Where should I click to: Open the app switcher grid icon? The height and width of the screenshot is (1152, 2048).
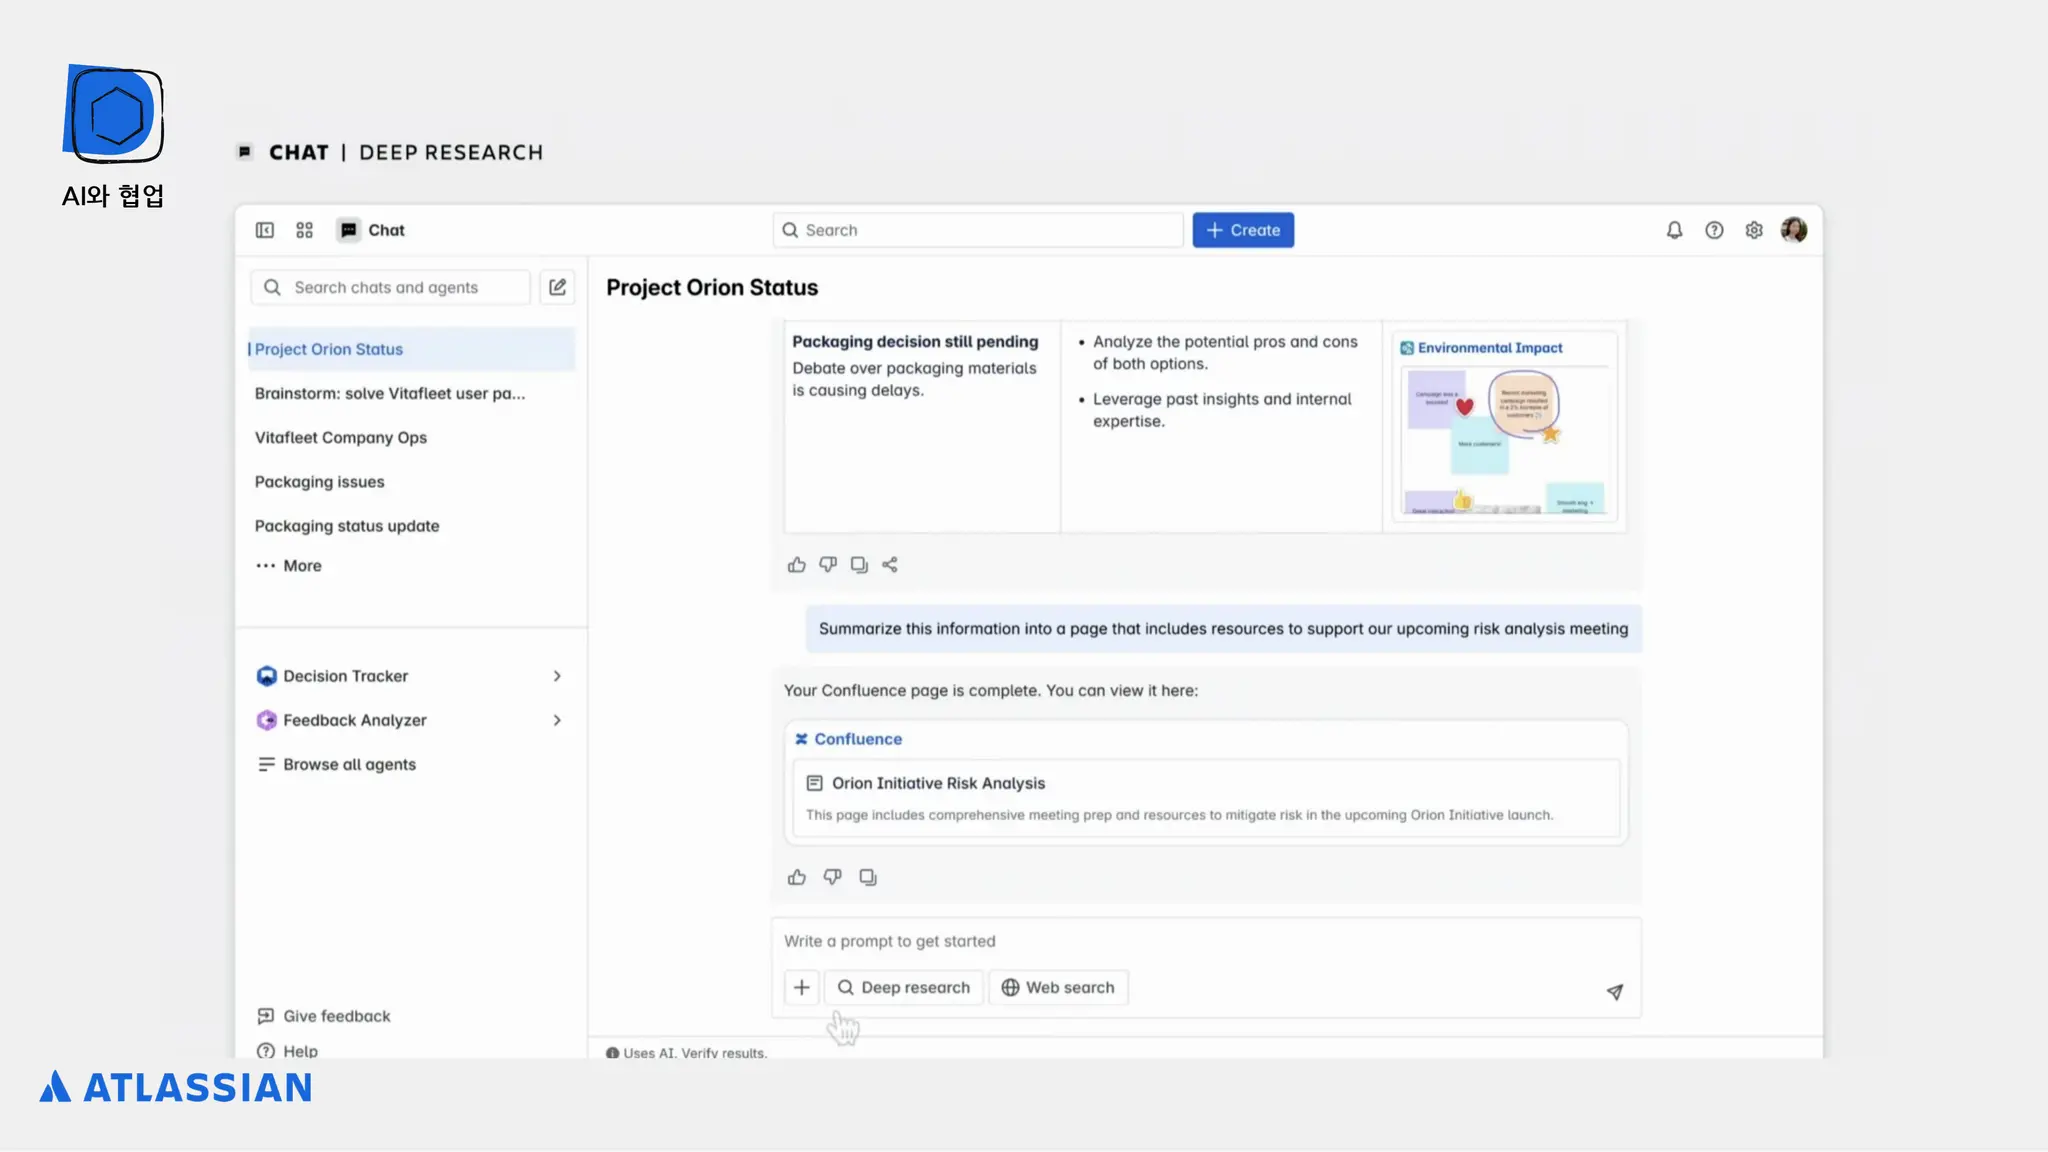305,230
